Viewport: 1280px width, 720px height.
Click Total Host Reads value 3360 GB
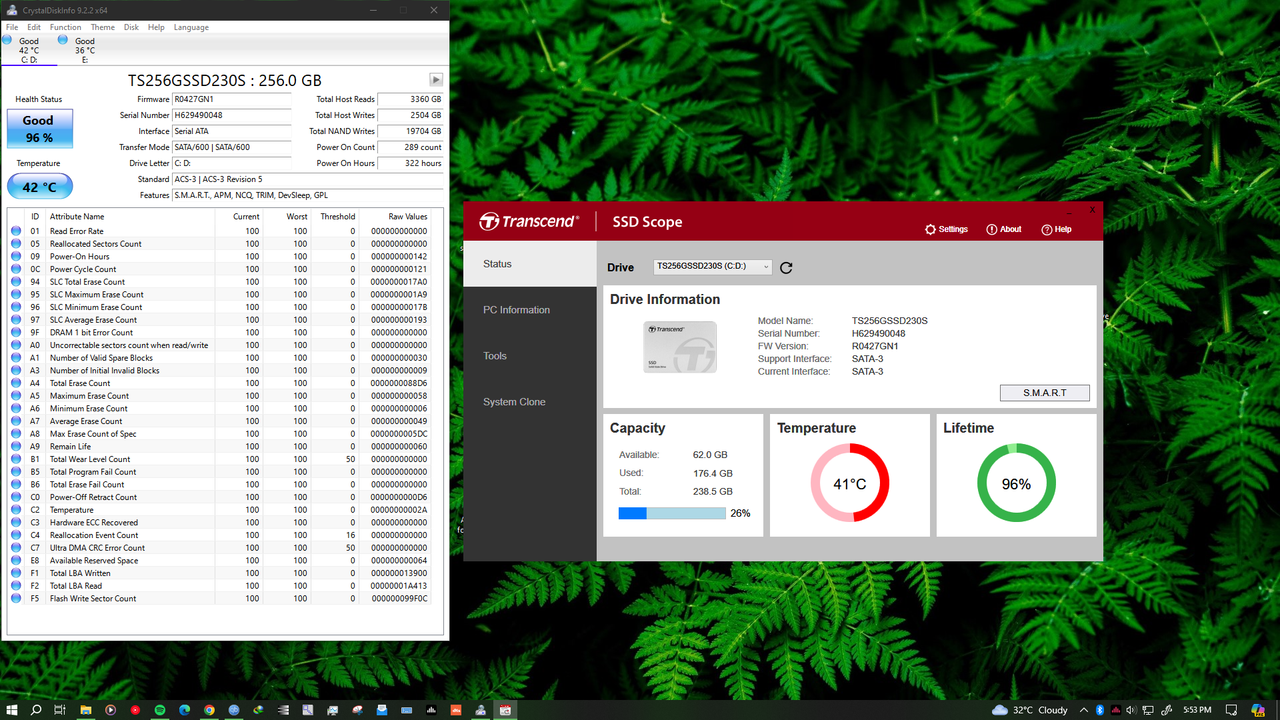tap(410, 100)
